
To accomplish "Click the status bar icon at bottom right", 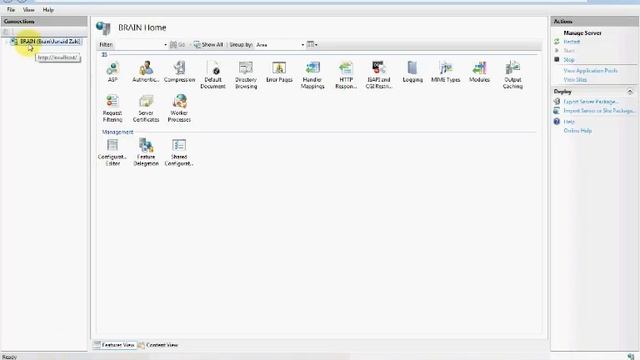I will [631, 357].
